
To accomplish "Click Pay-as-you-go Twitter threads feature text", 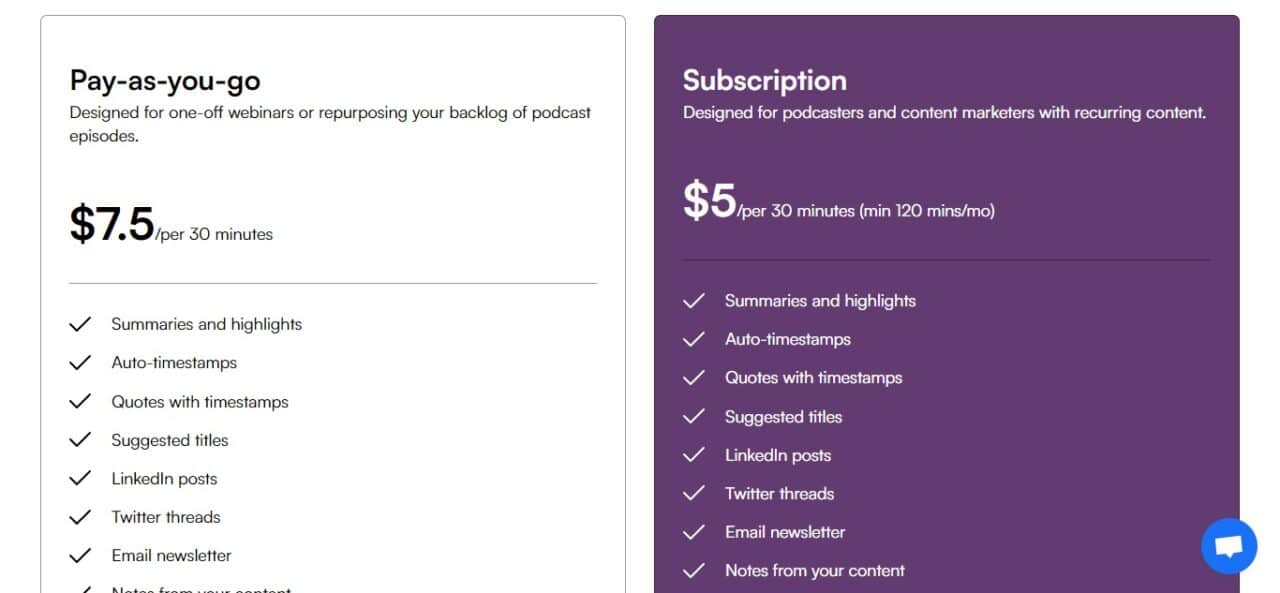I will 166,517.
